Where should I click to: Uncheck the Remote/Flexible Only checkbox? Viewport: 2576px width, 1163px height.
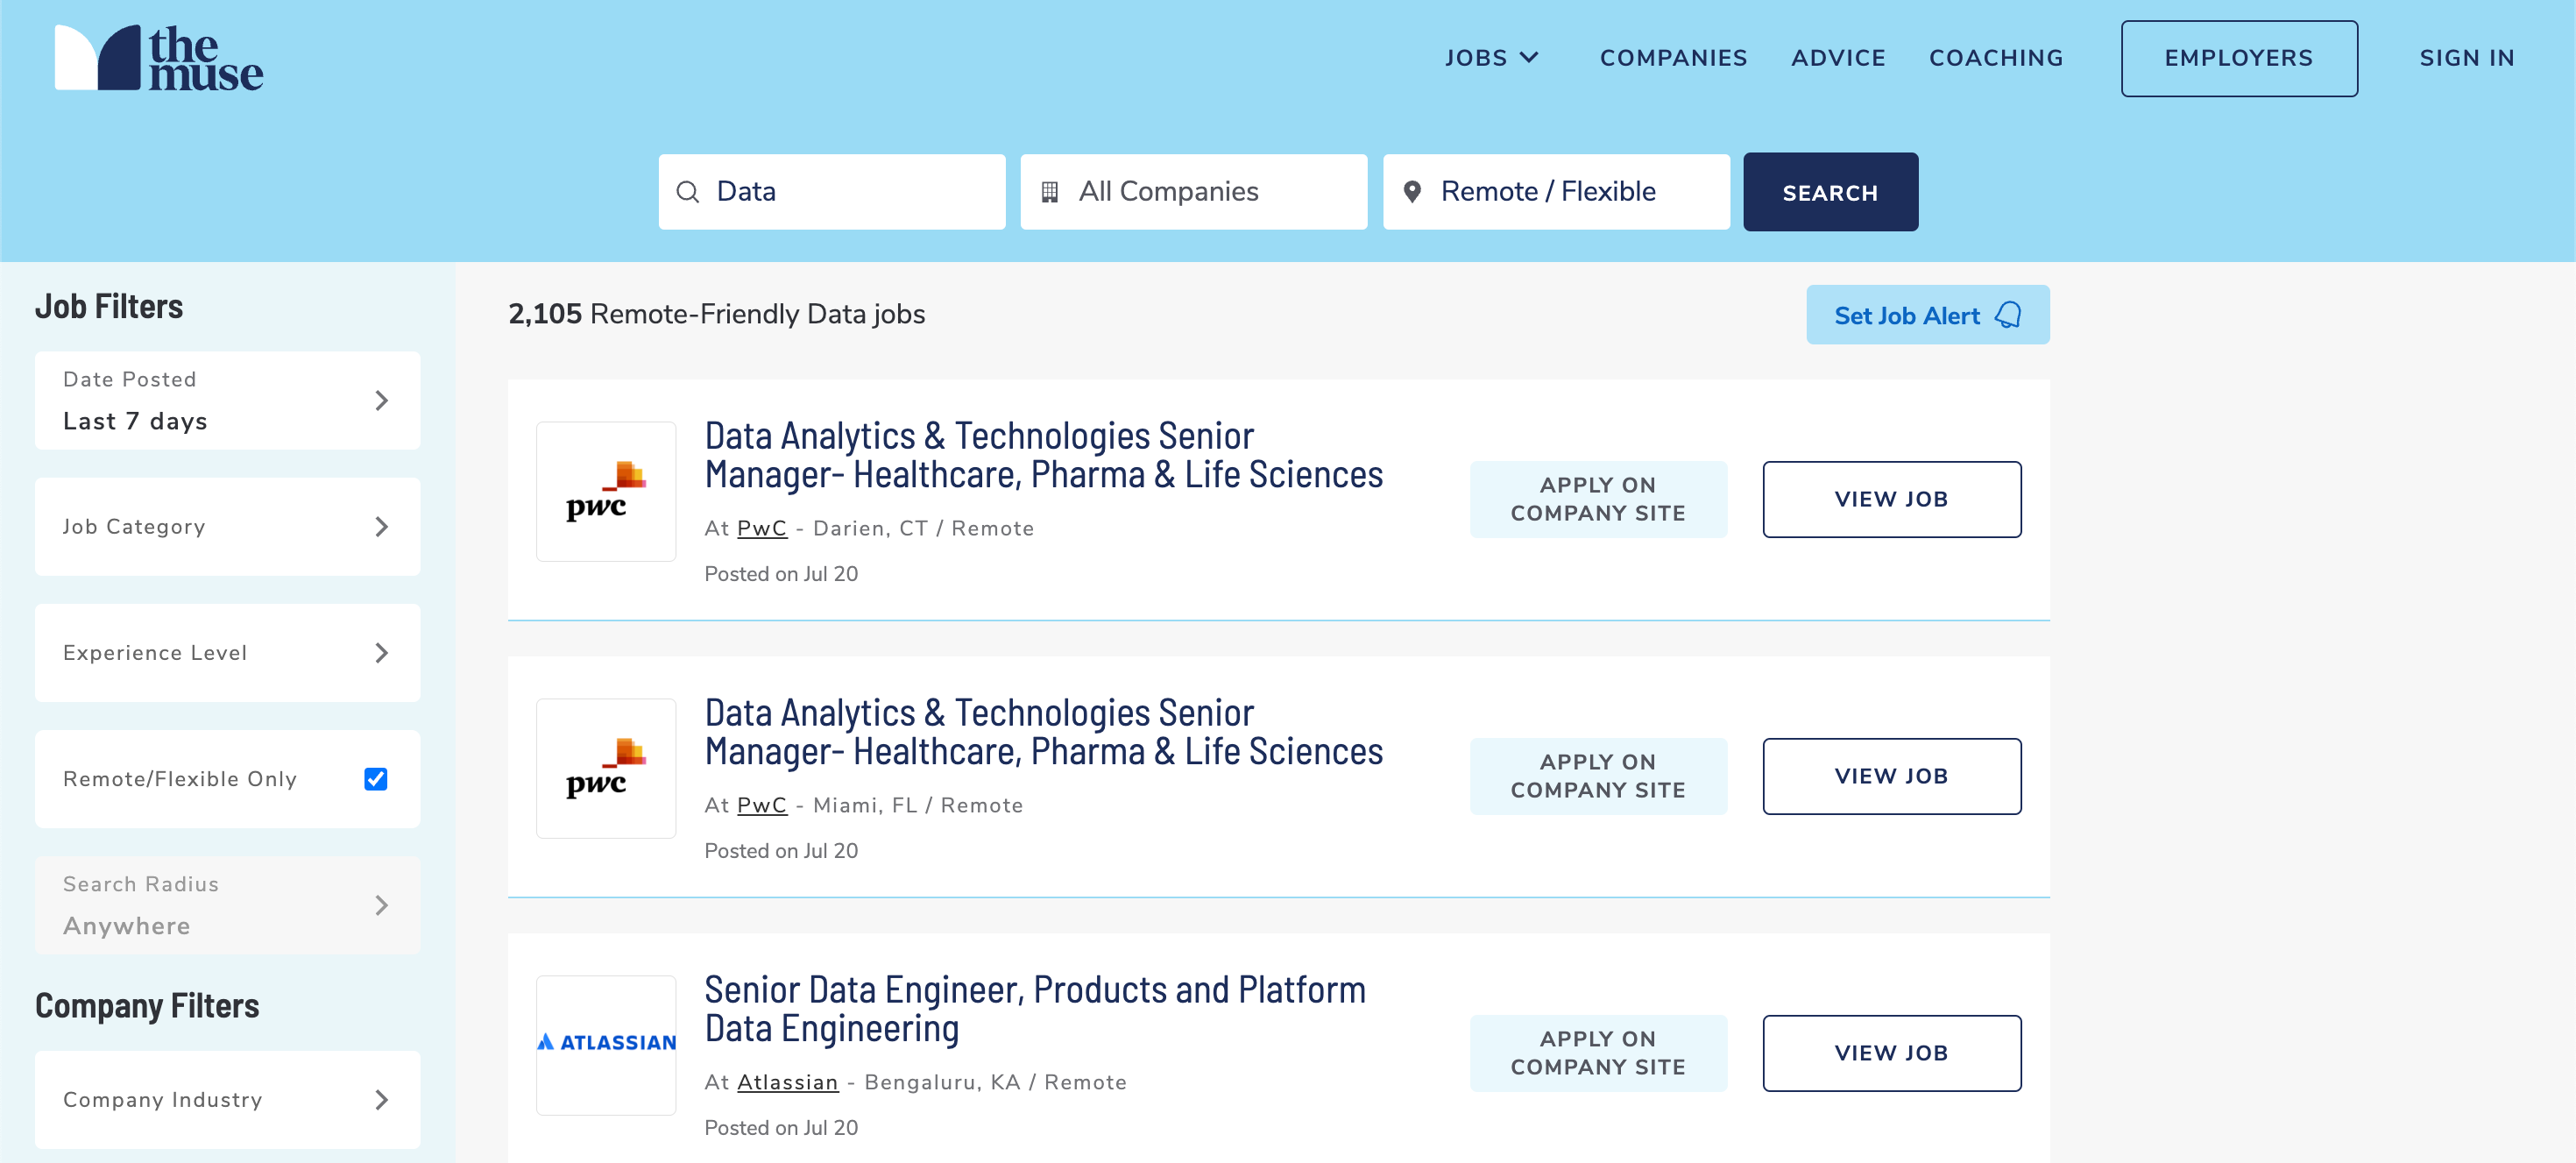point(376,779)
